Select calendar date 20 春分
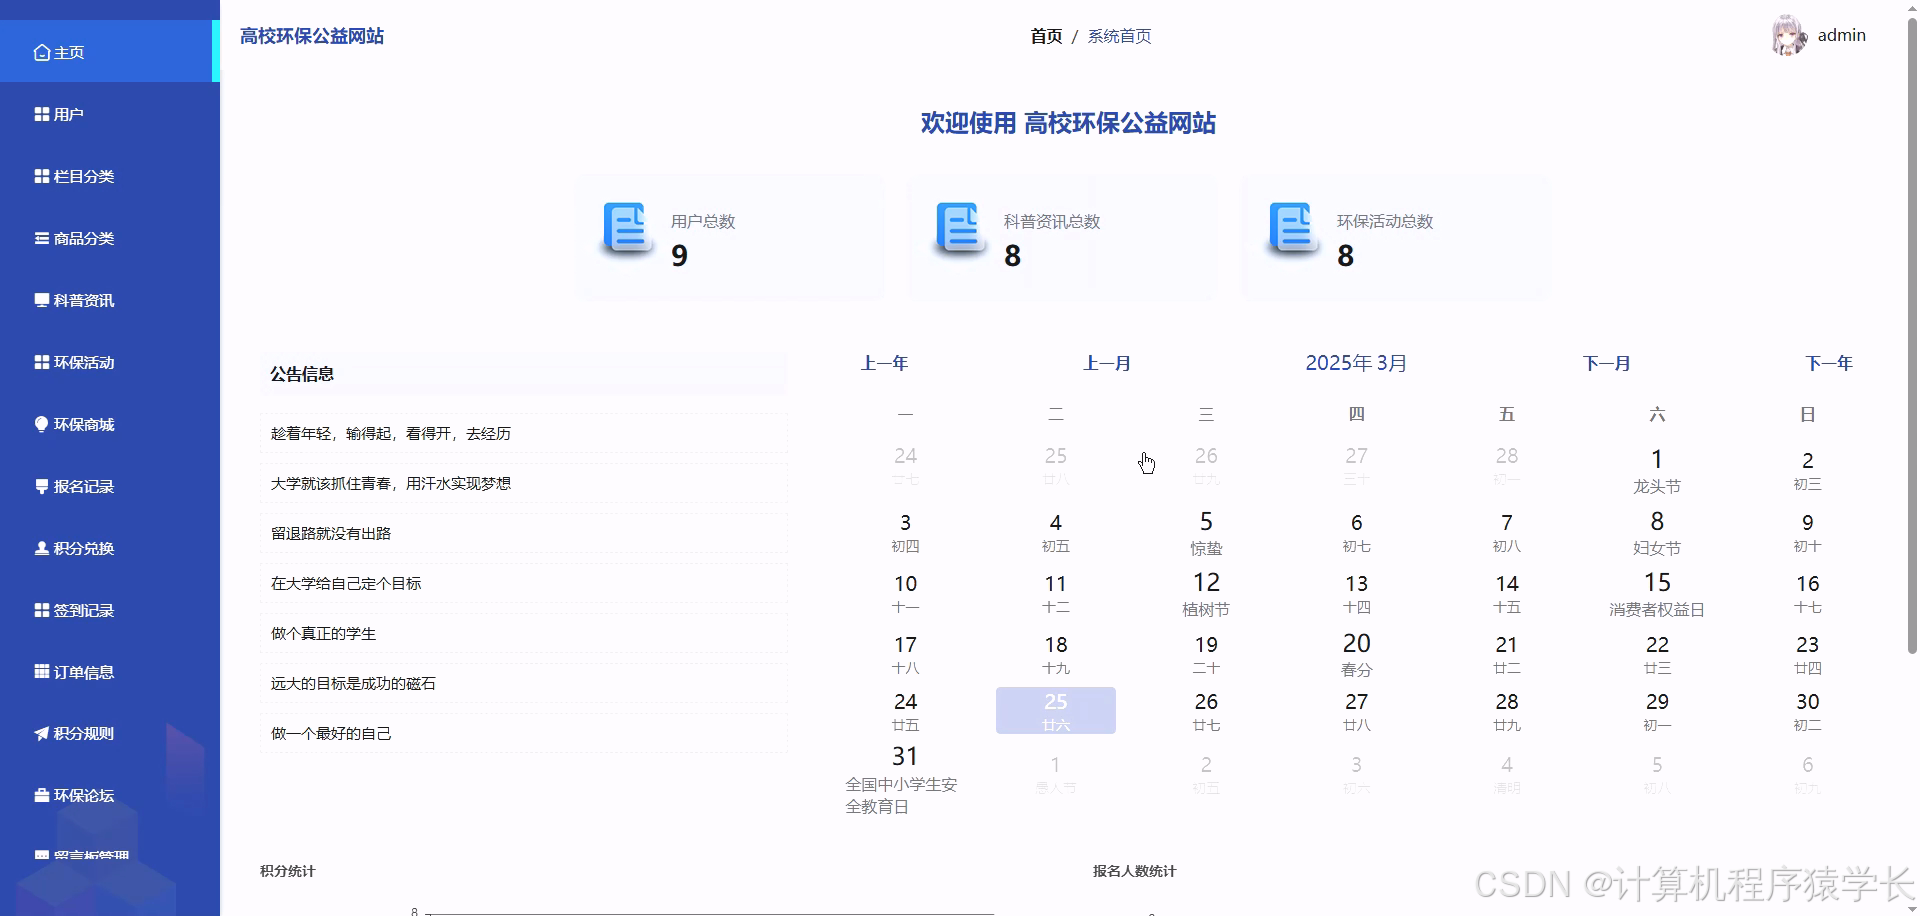 point(1357,655)
